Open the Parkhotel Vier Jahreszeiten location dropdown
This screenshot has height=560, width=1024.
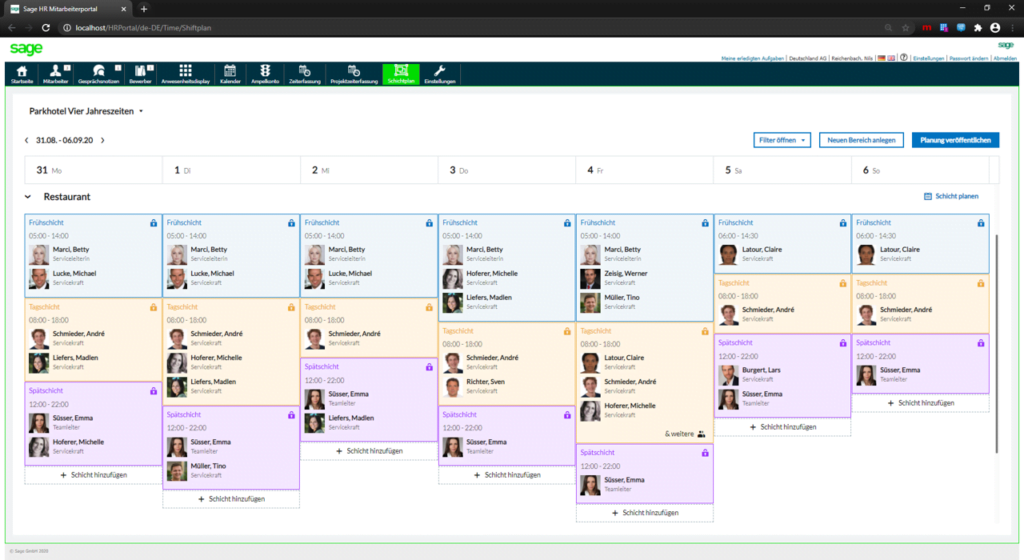[x=86, y=112]
